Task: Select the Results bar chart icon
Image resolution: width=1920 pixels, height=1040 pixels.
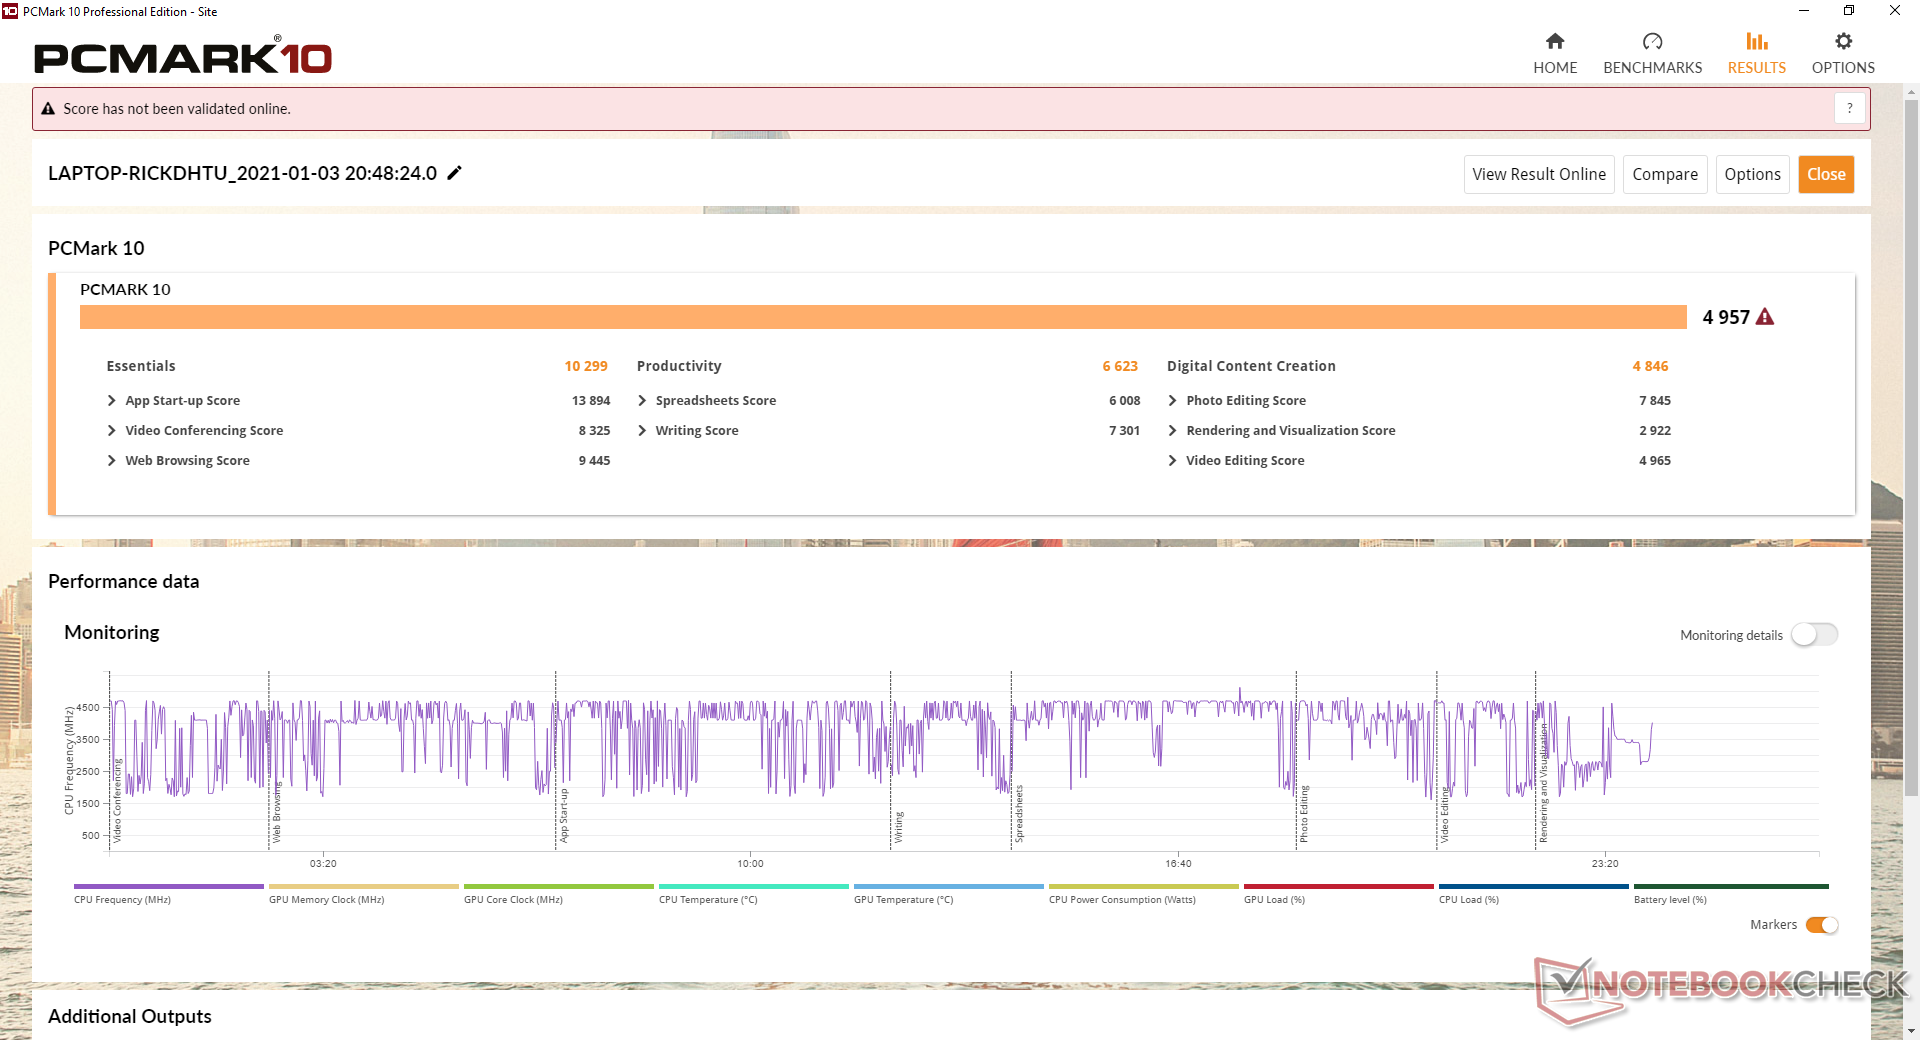Action: (1756, 42)
